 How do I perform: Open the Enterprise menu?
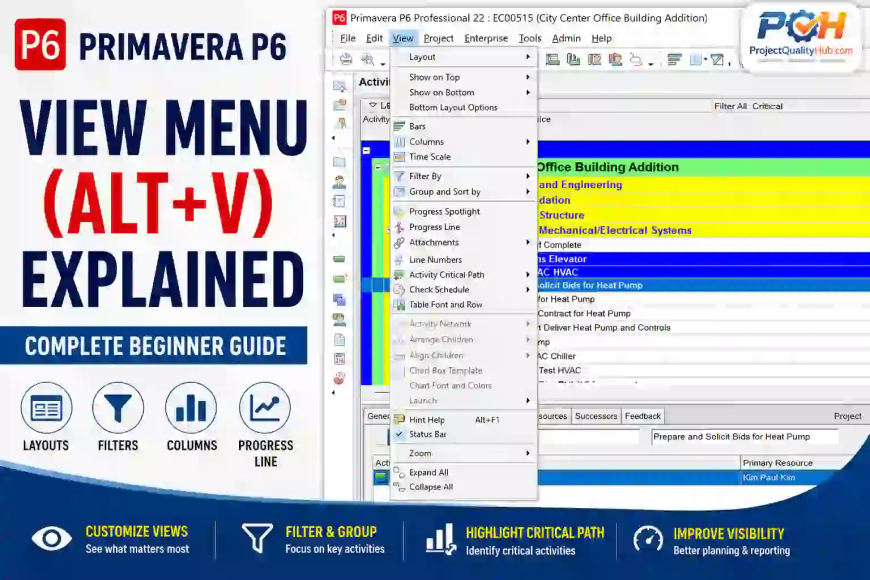(486, 38)
